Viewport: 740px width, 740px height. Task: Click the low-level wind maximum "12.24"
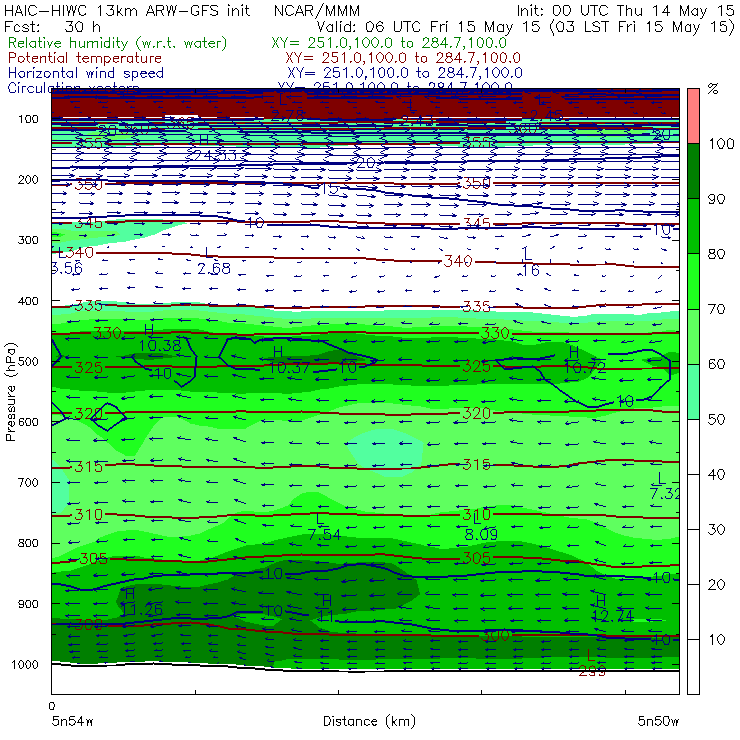click(x=612, y=616)
